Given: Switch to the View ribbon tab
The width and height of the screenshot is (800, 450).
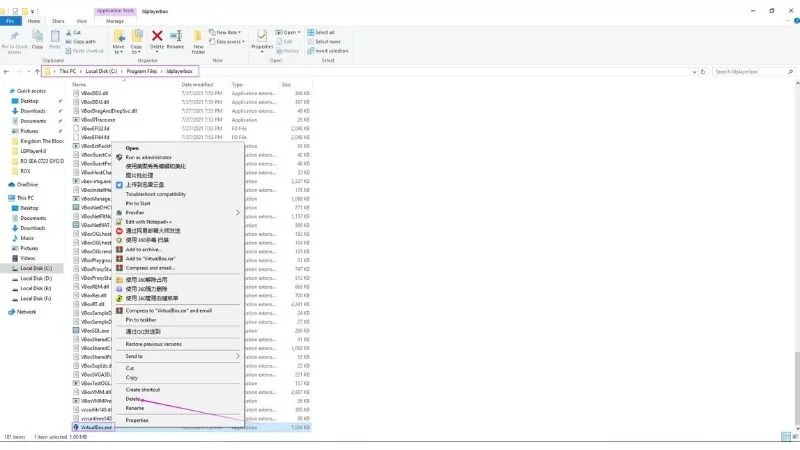Looking at the screenshot, I should click(x=82, y=21).
